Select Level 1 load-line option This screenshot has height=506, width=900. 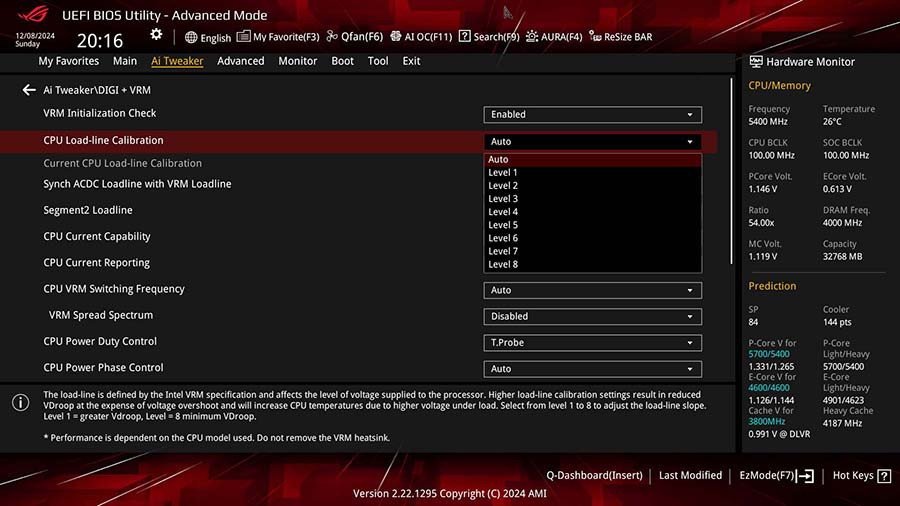coord(592,173)
